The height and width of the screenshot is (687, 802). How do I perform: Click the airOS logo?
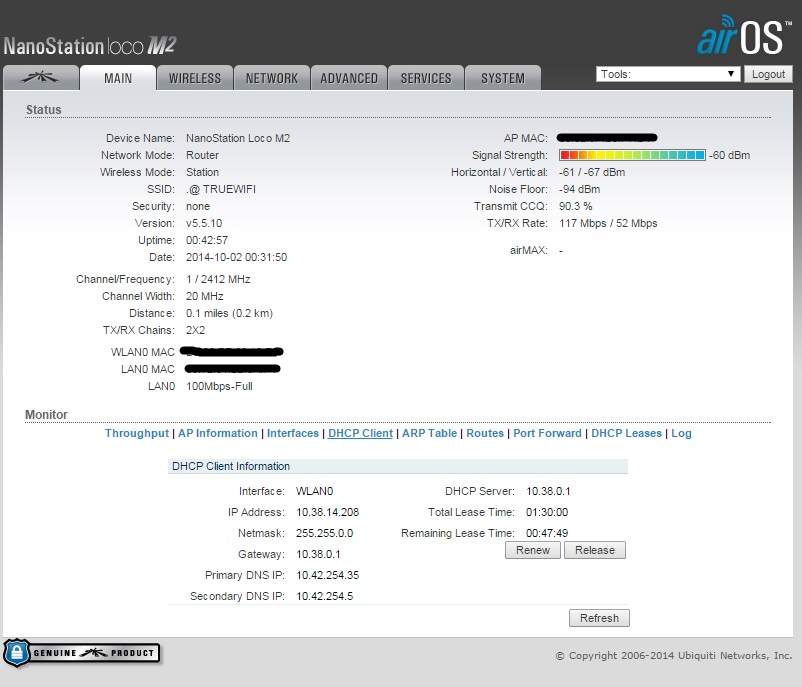click(x=744, y=35)
